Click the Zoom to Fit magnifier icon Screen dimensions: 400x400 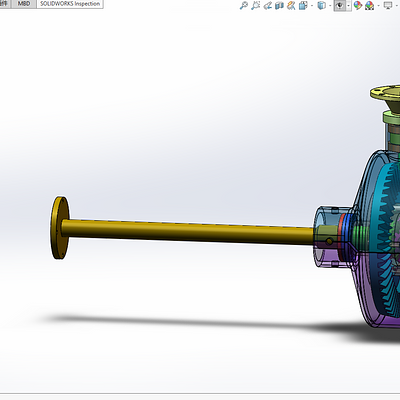[244, 5]
